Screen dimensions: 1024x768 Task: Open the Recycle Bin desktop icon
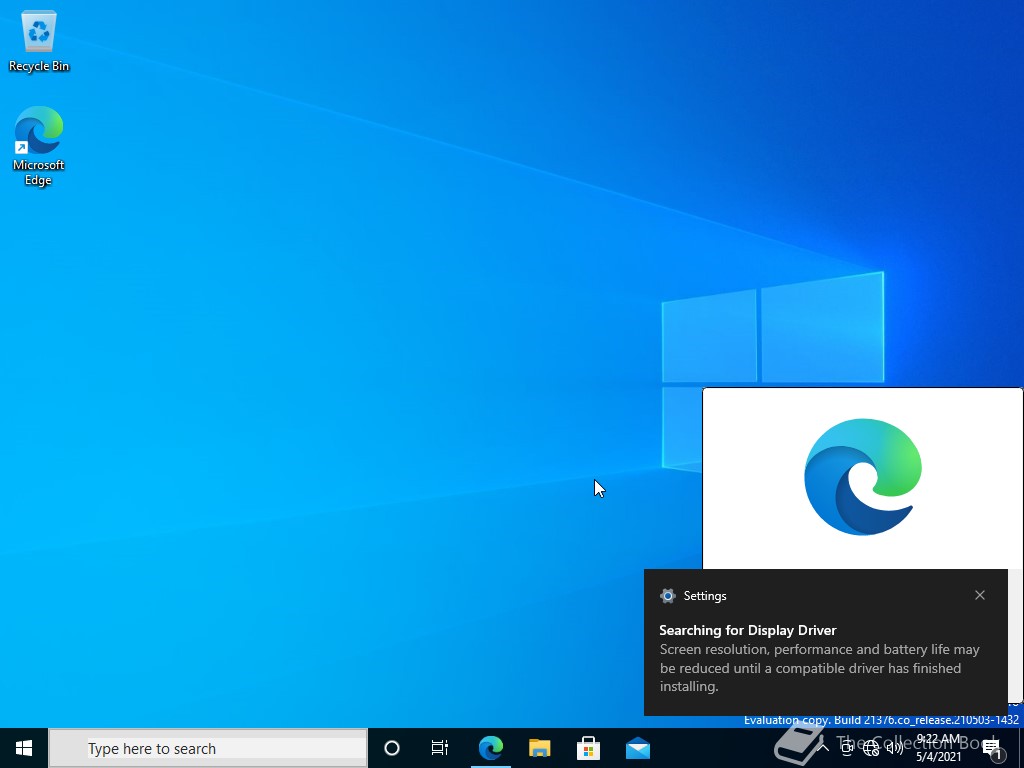point(39,42)
